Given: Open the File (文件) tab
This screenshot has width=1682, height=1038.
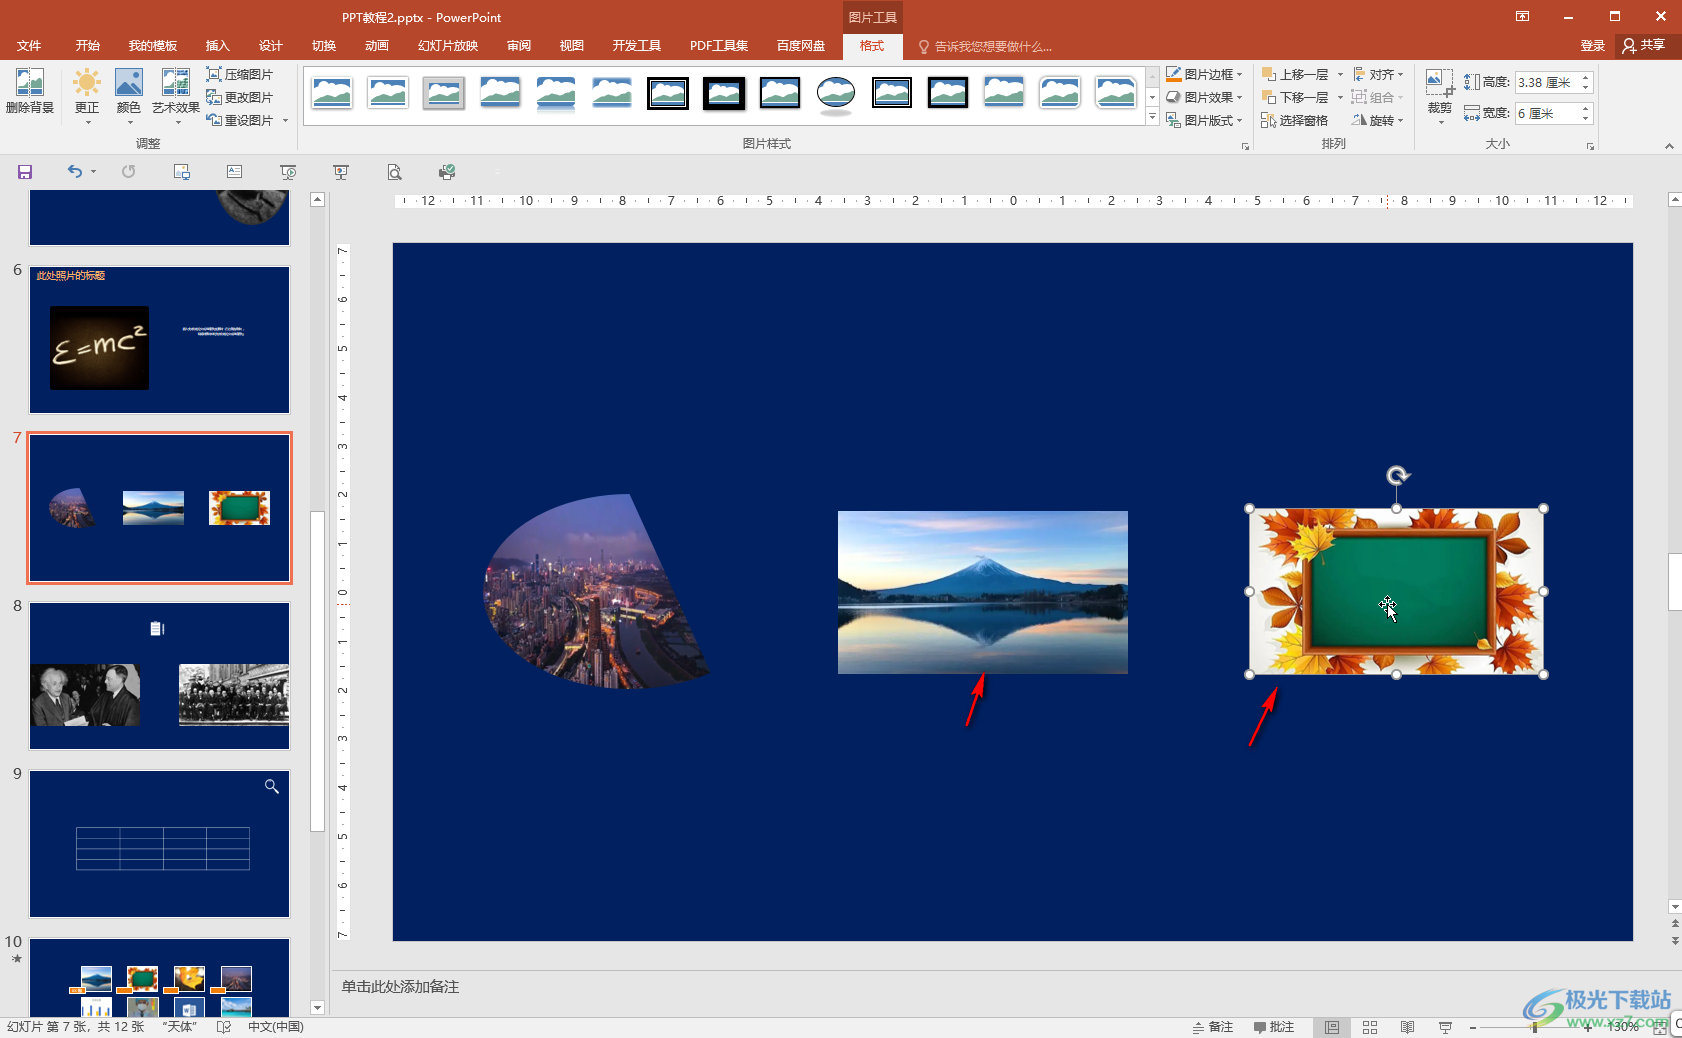Looking at the screenshot, I should click(x=29, y=46).
